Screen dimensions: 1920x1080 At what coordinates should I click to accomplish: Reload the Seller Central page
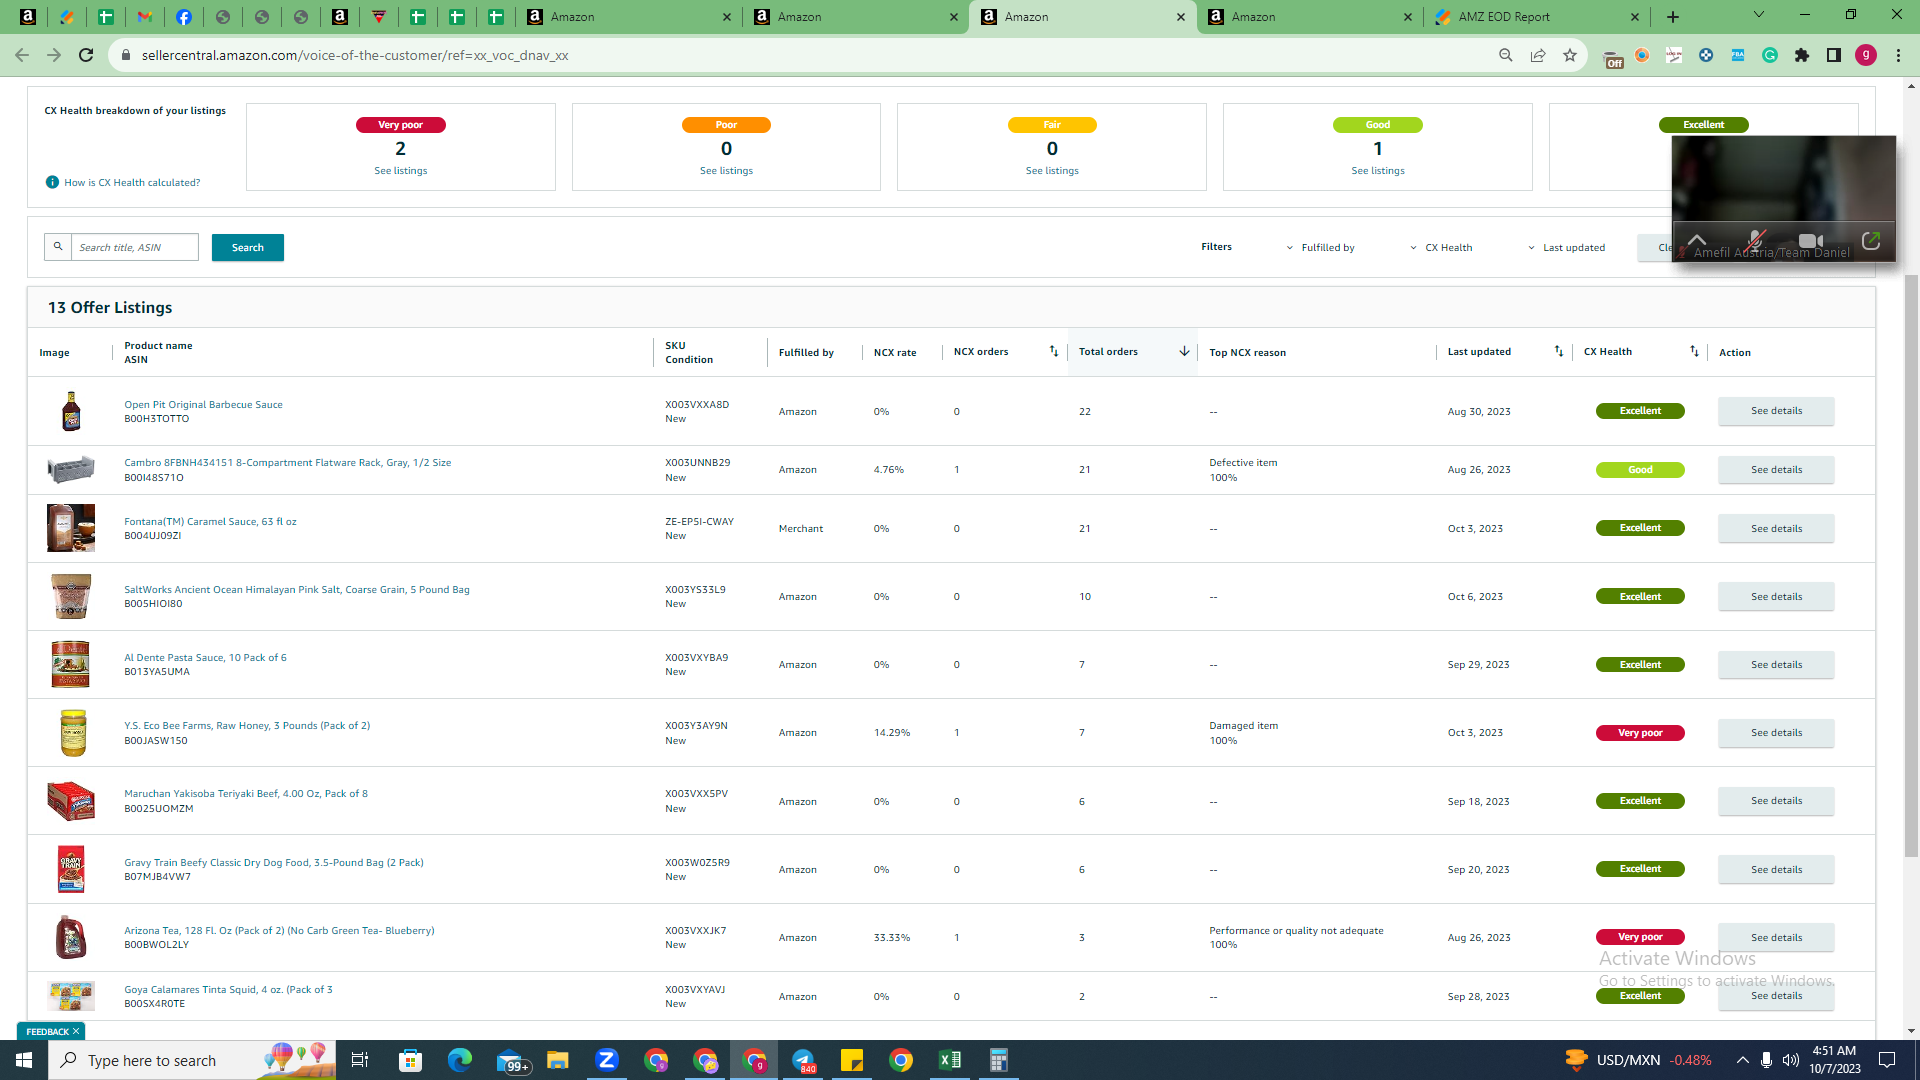[x=86, y=55]
